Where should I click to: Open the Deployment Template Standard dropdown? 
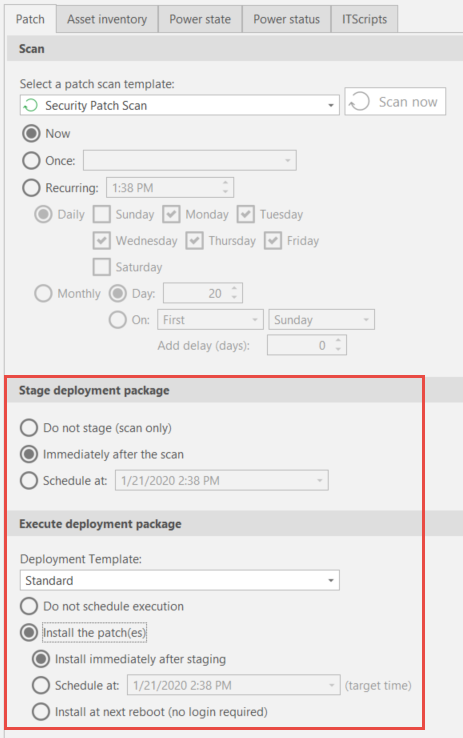[179, 580]
